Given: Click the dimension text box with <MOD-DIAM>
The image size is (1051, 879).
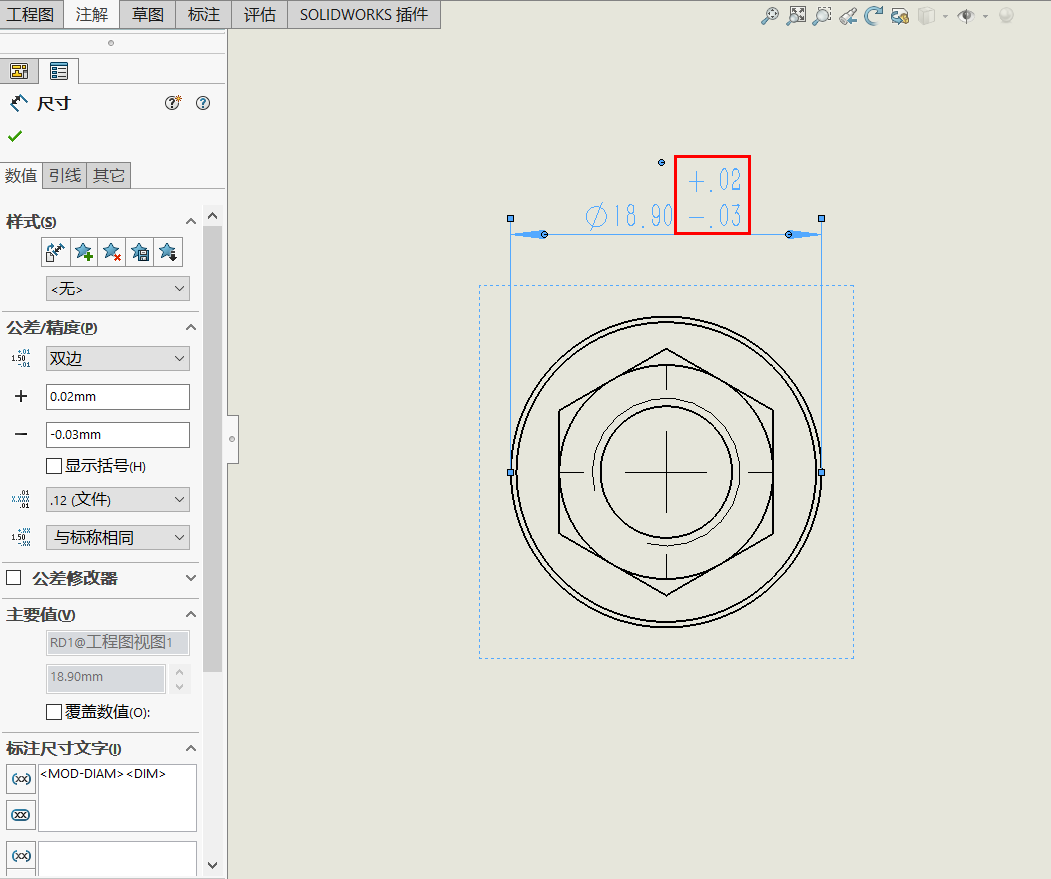Looking at the screenshot, I should click(117, 797).
